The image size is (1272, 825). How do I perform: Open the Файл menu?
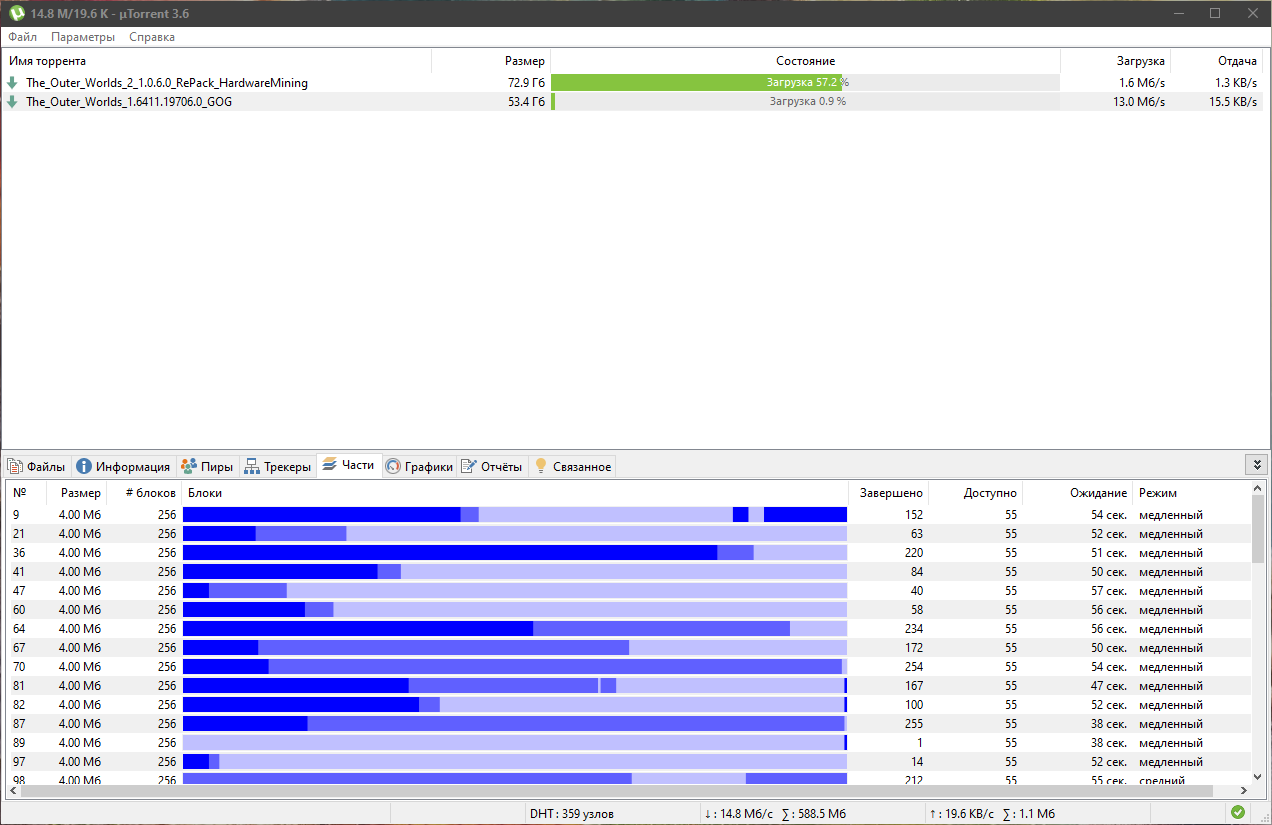[23, 37]
